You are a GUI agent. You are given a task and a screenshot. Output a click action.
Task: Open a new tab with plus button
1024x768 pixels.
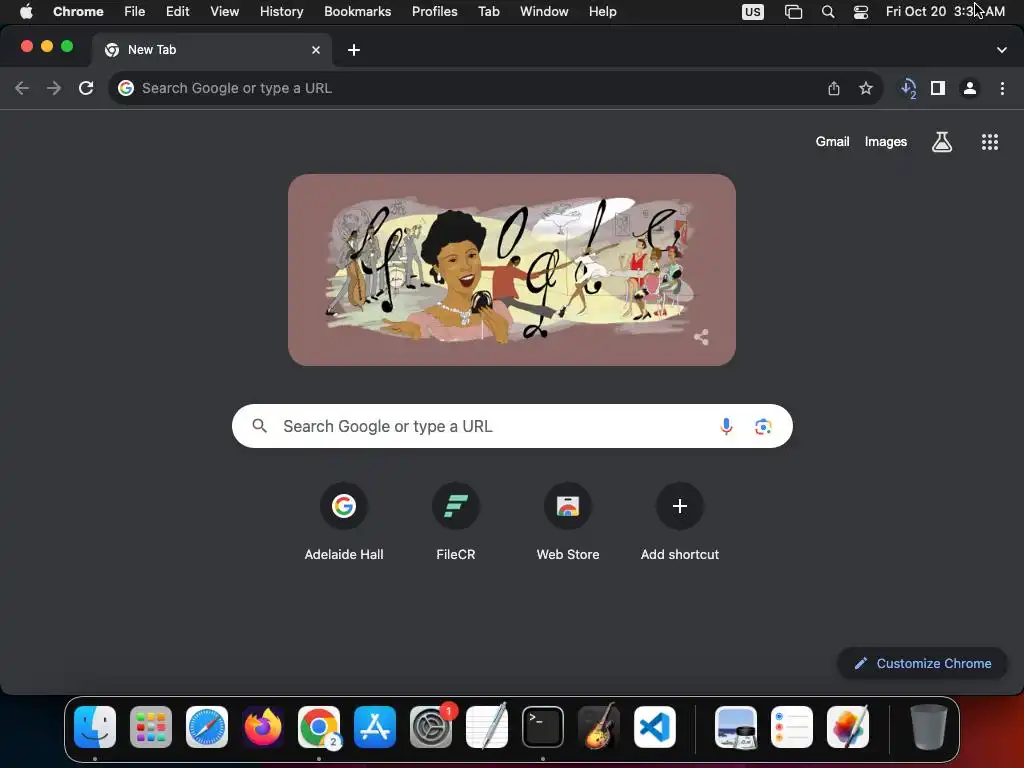coord(354,50)
